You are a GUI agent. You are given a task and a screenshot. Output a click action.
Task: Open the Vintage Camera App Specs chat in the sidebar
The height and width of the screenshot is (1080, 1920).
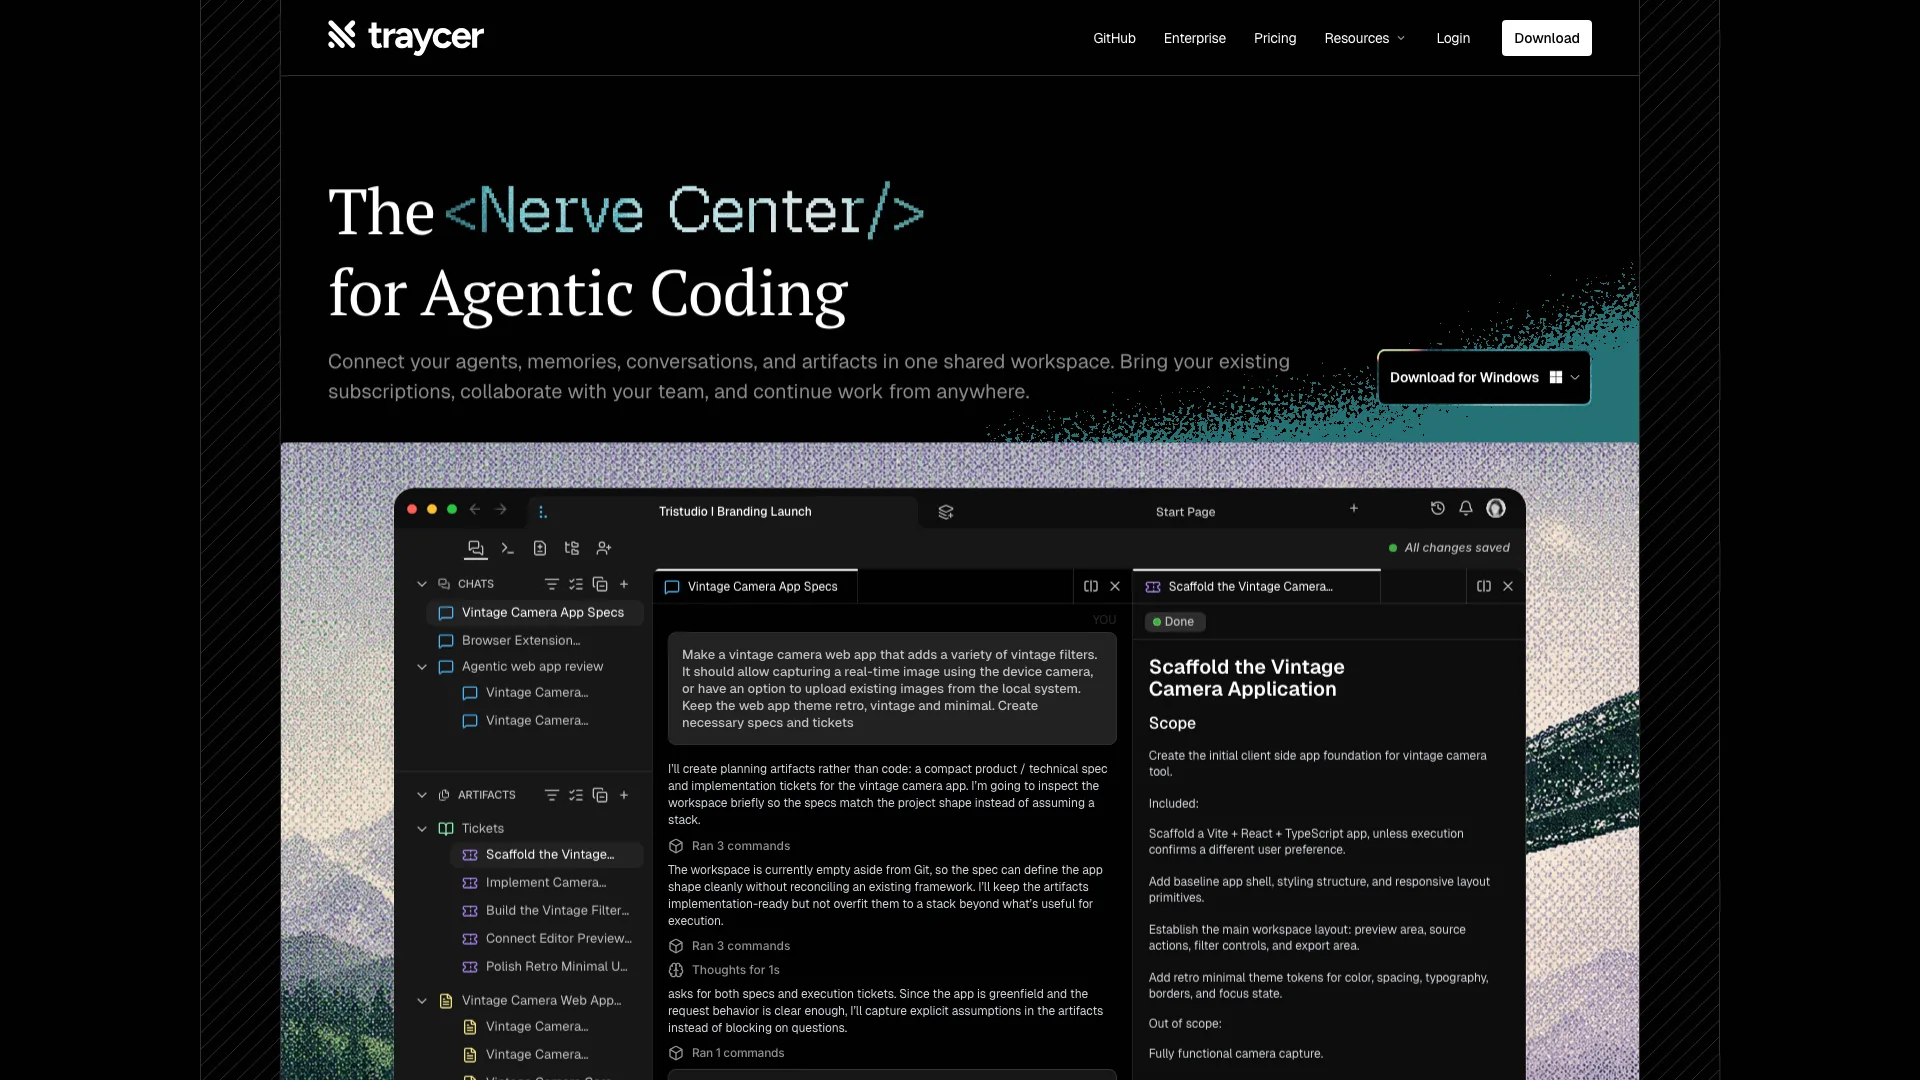click(534, 613)
